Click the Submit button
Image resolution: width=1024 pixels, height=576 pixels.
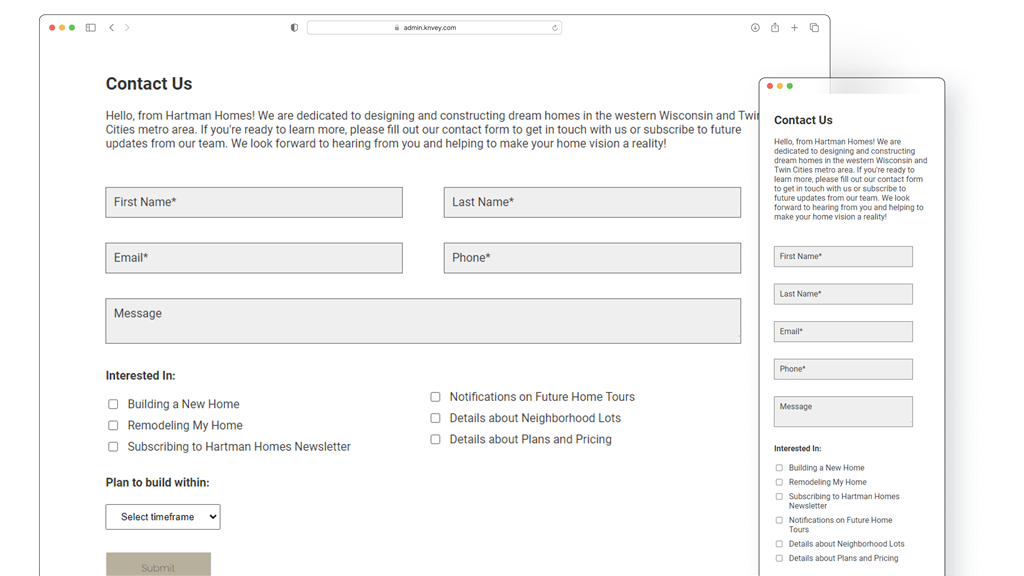click(158, 565)
